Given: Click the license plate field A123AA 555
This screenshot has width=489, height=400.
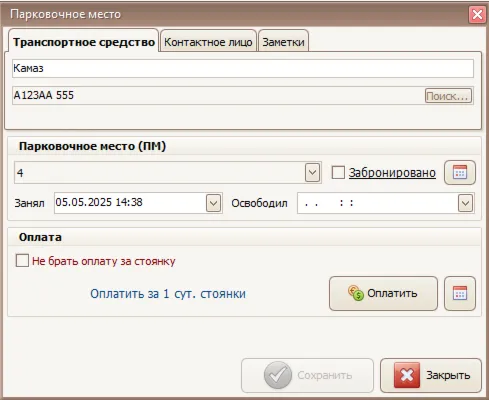Looking at the screenshot, I should click(x=218, y=96).
